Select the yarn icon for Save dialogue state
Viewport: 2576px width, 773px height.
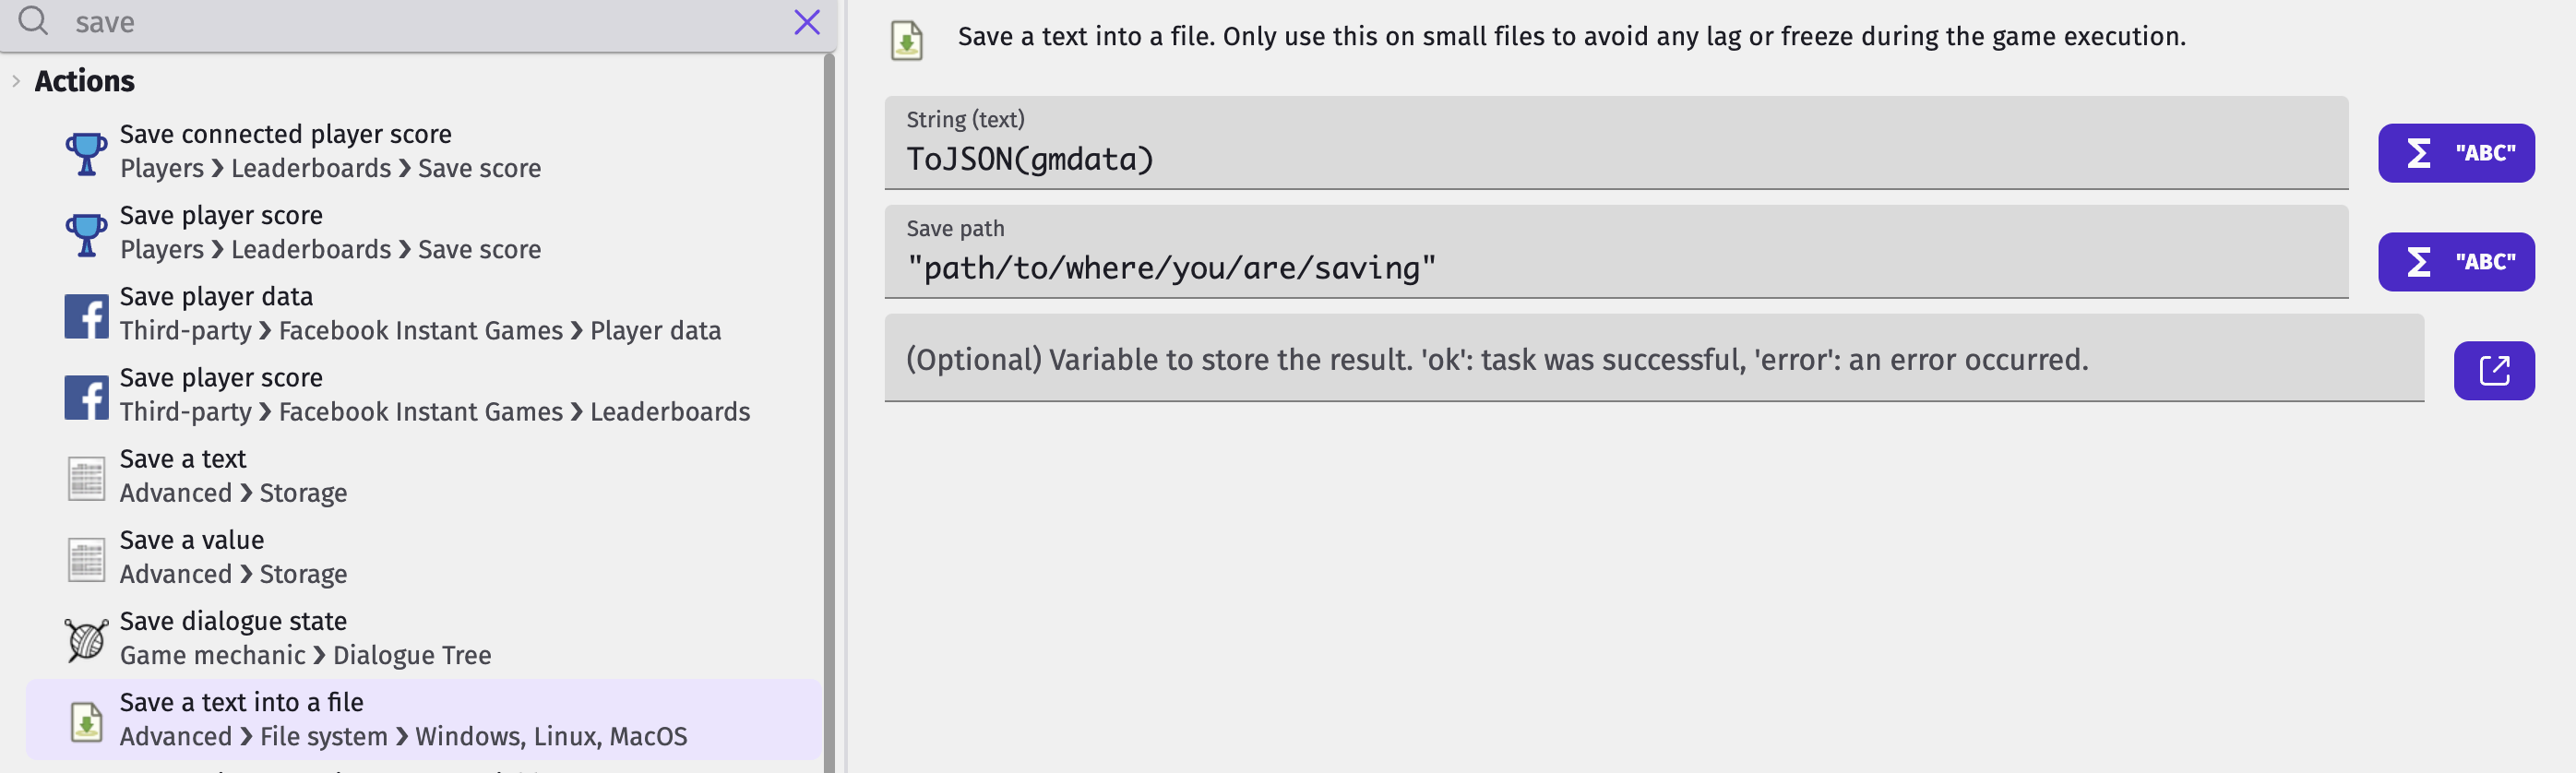pyautogui.click(x=87, y=640)
